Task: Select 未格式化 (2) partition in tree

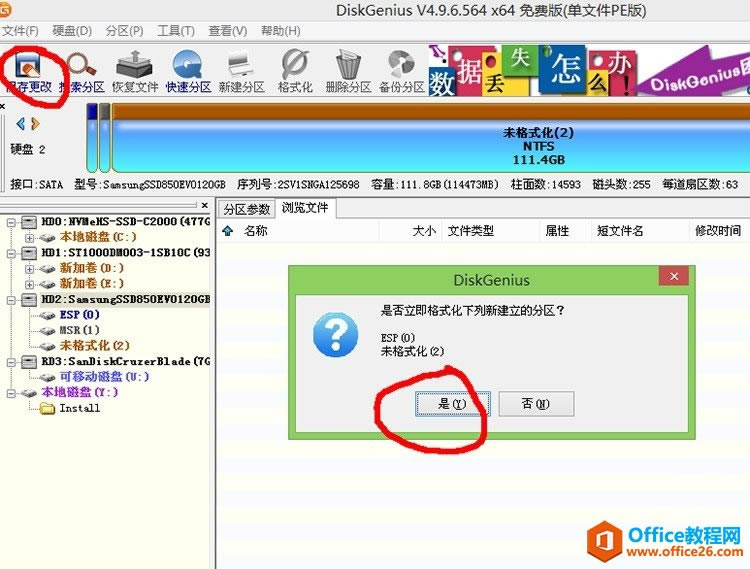Action: 94,346
